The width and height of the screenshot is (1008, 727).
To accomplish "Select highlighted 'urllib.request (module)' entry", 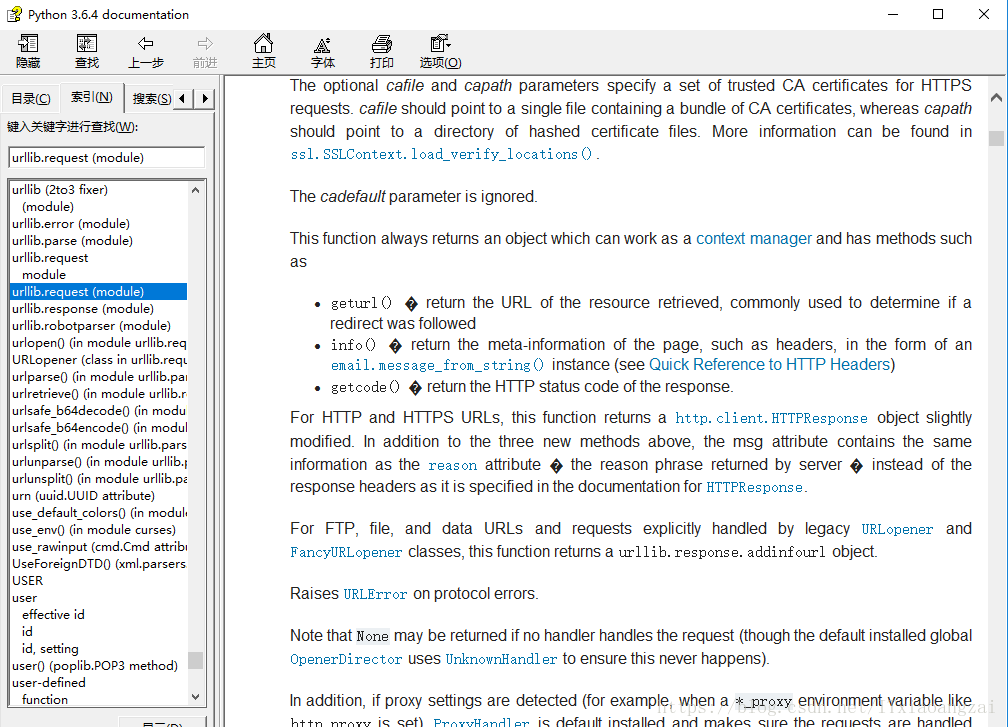I will 99,292.
